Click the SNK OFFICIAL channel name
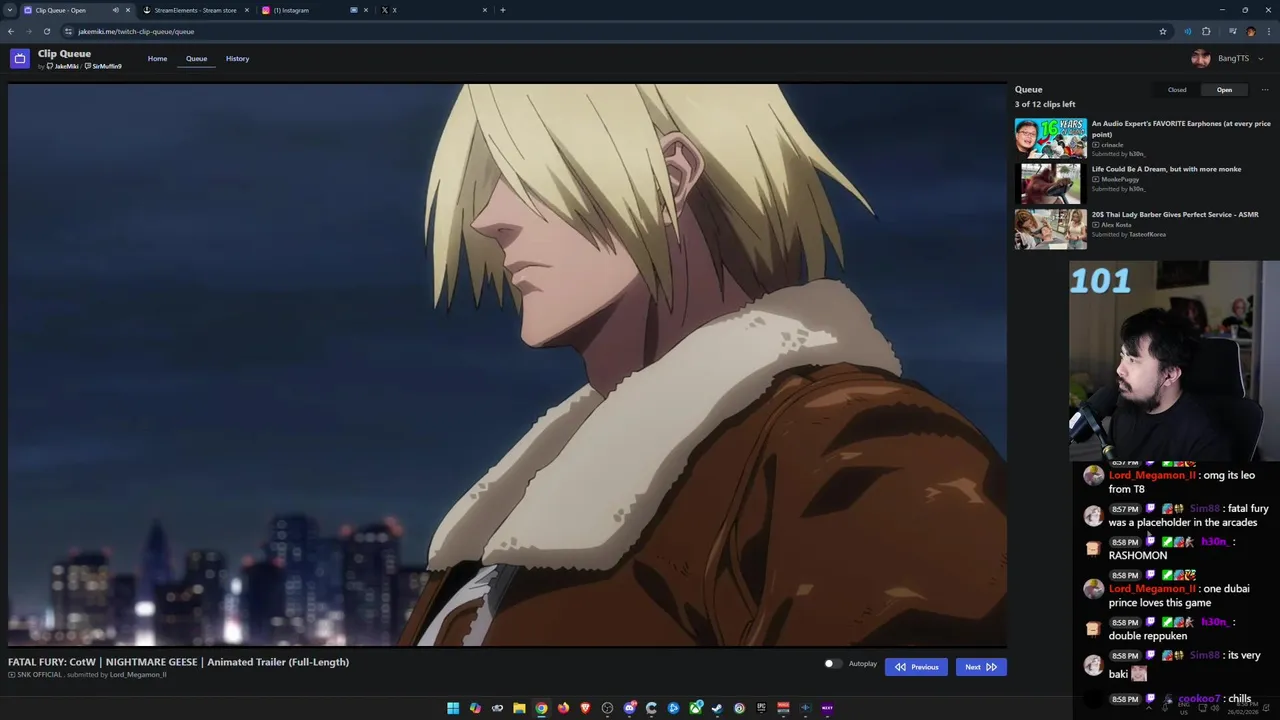 (x=39, y=675)
